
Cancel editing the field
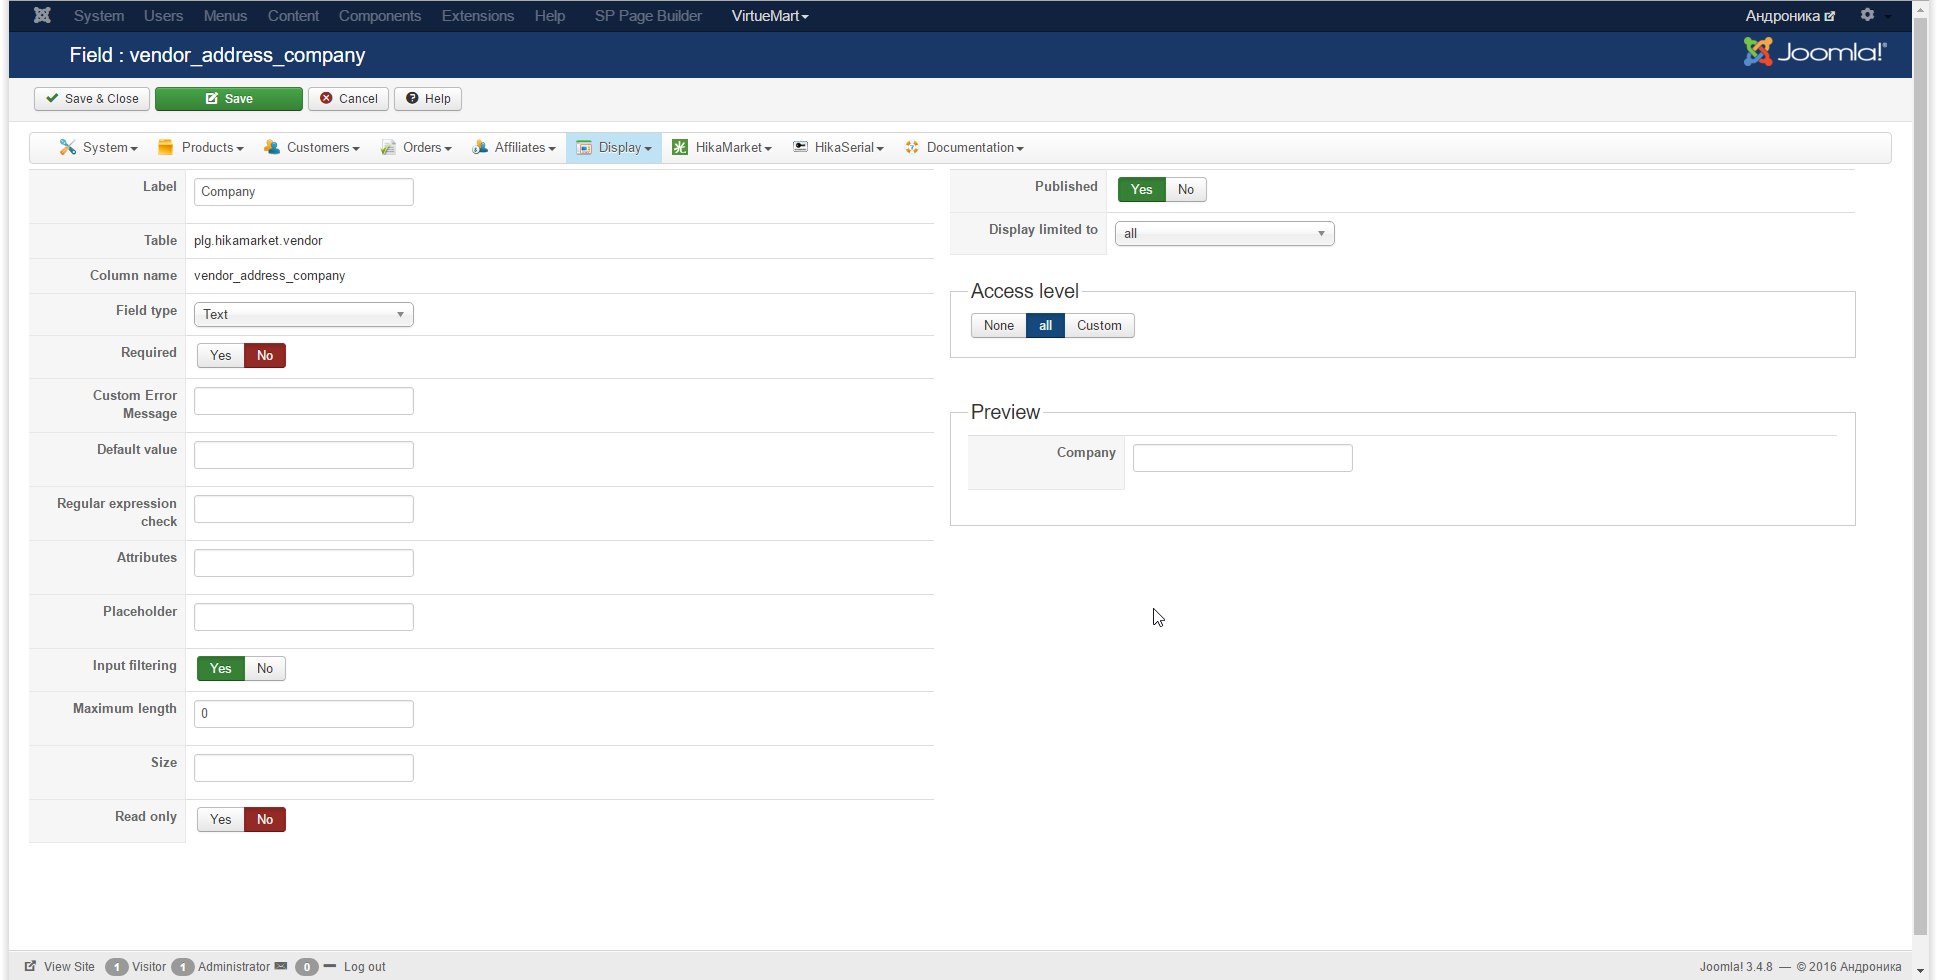(x=349, y=99)
